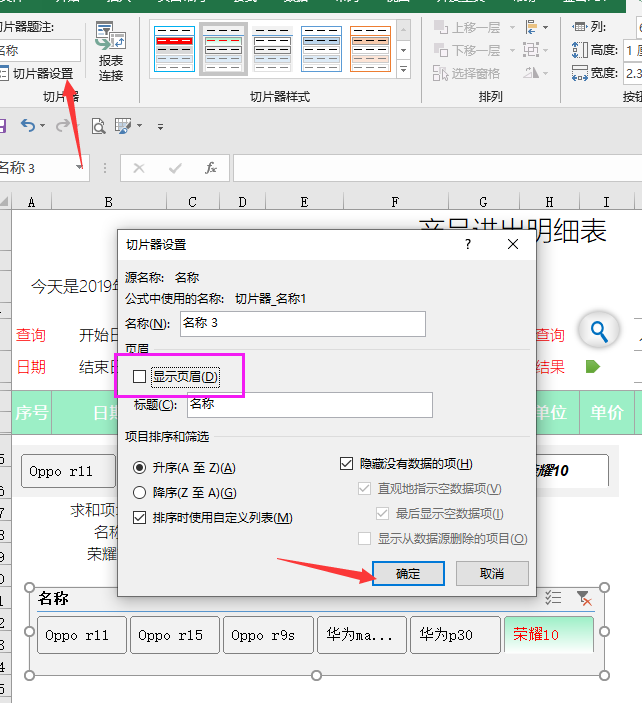Click the 单价 table header cell
Viewport: 642px width, 703px height.
607,412
